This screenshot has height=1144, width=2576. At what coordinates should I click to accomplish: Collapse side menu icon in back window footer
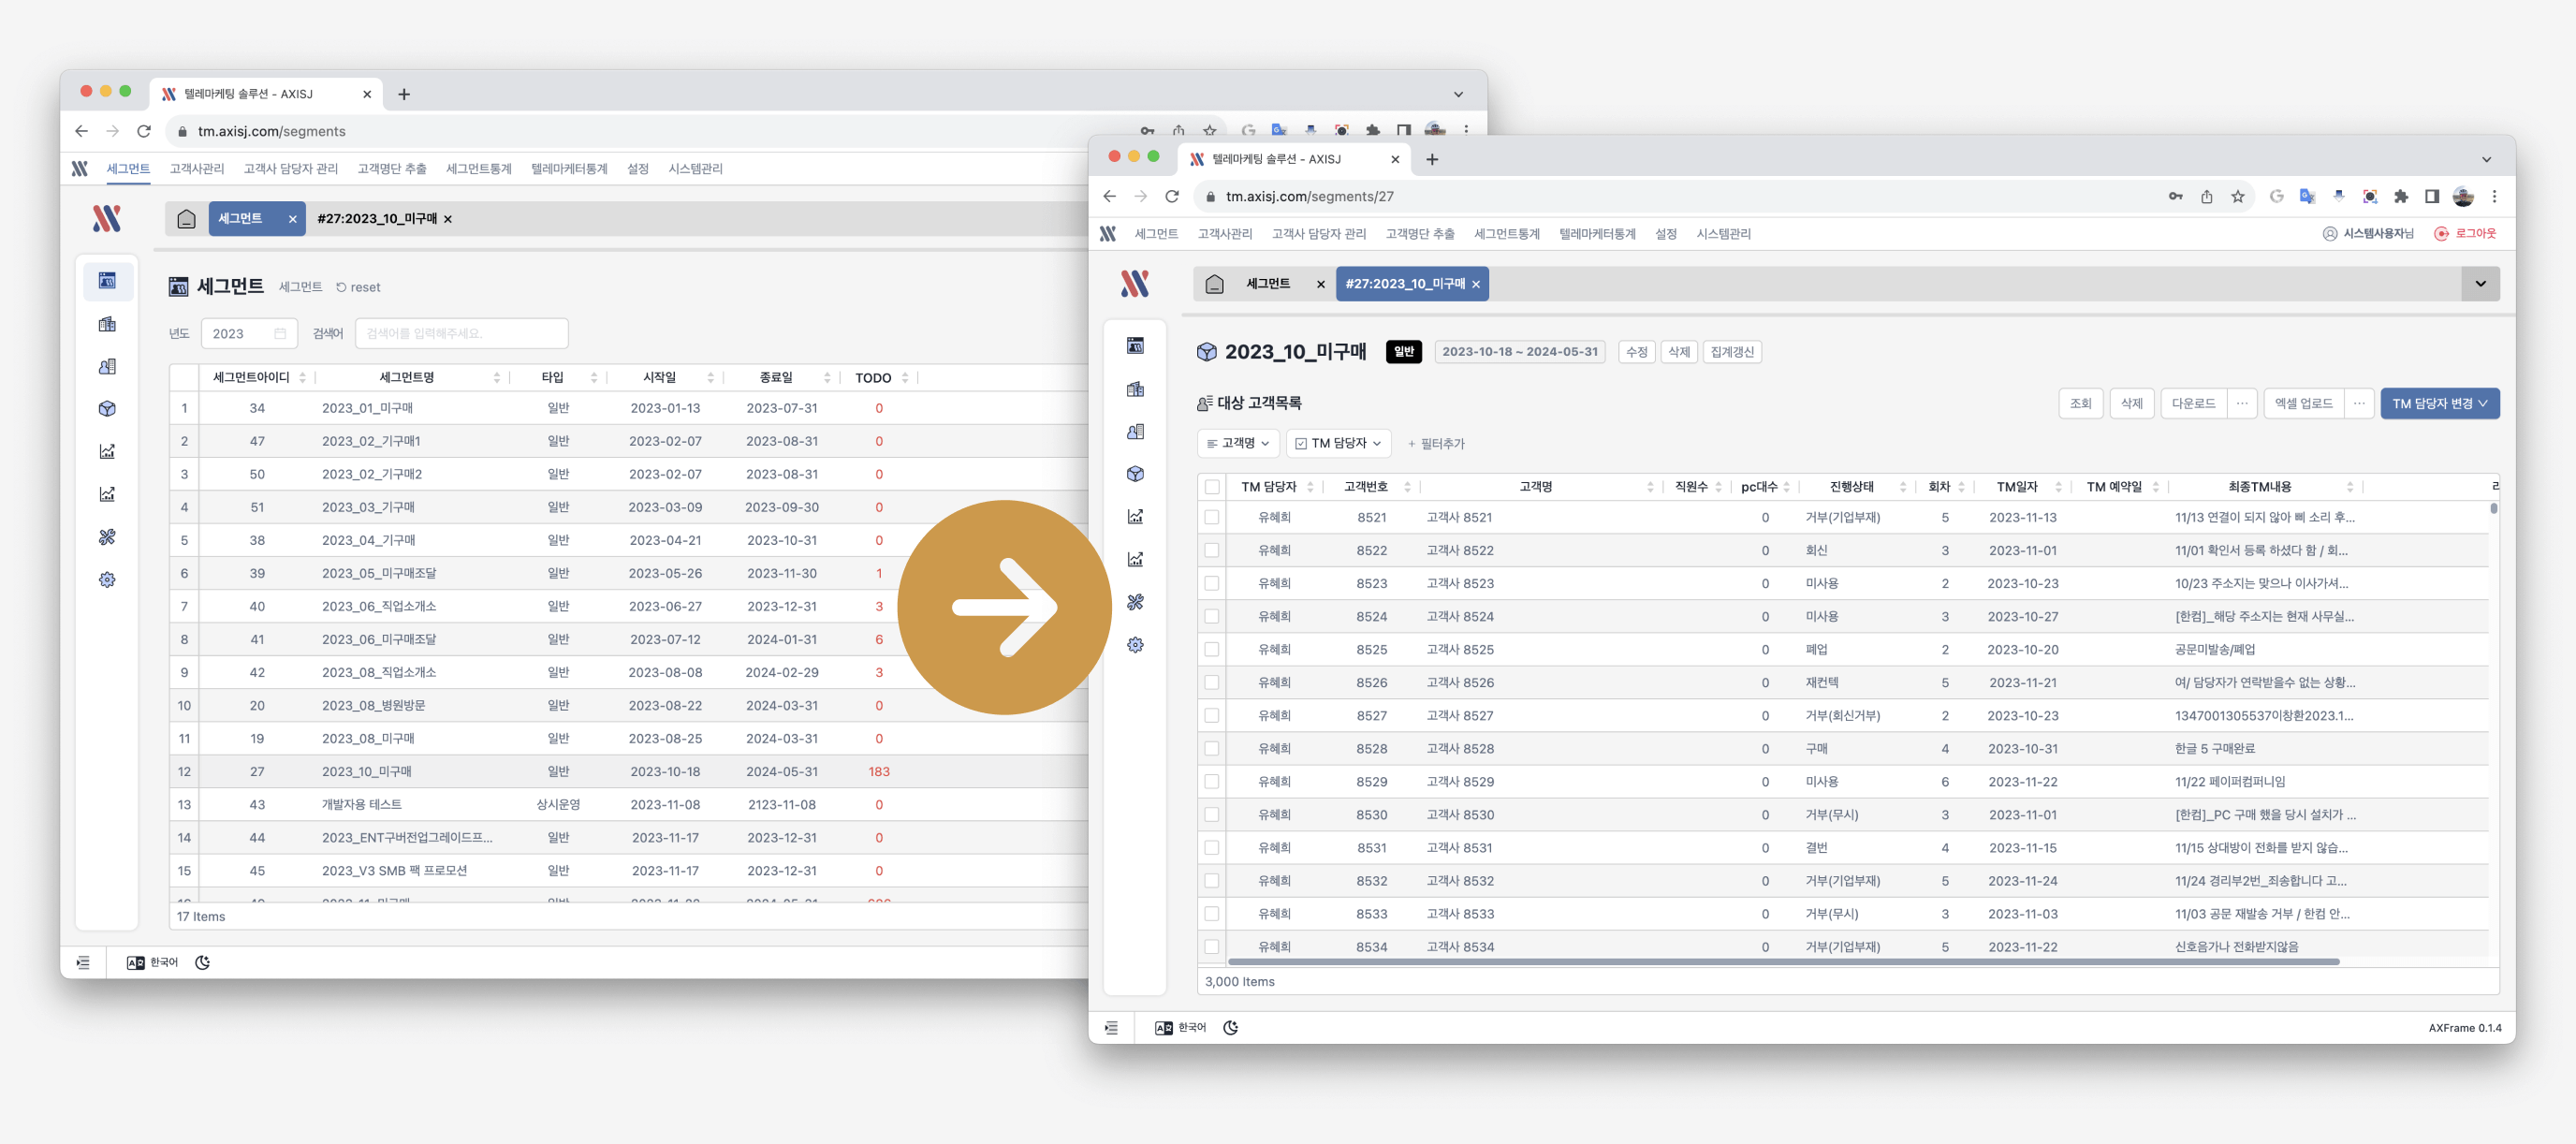click(83, 963)
